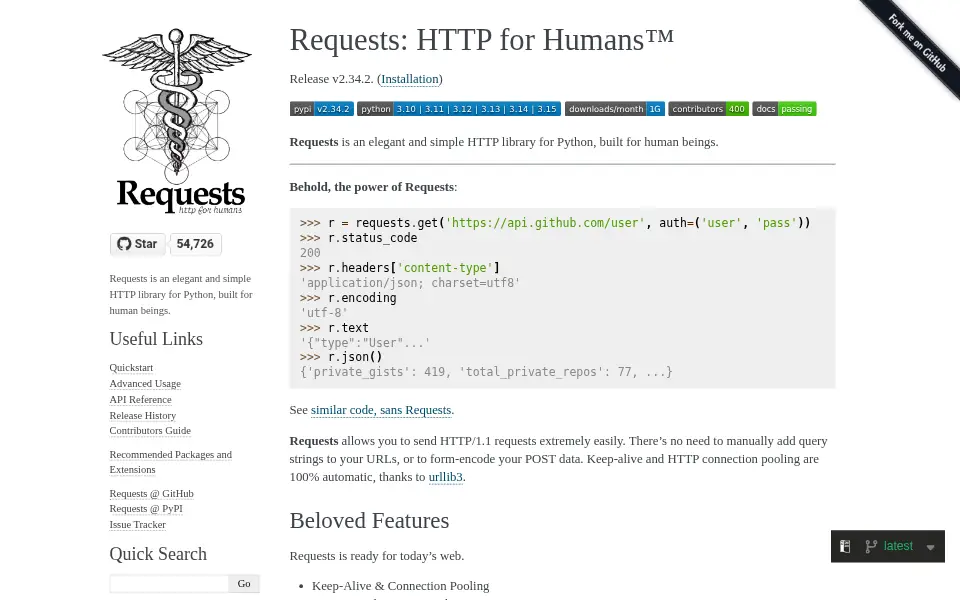This screenshot has height=600, width=960.
Task: Click the GitHub Star button
Action: (137, 244)
